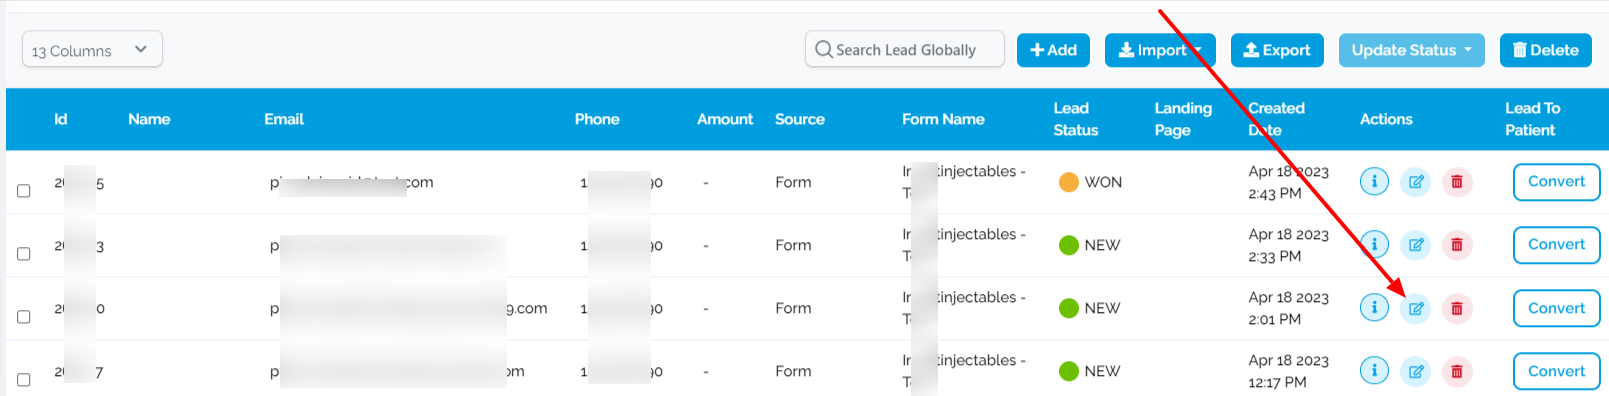1609x396 pixels.
Task: Expand the Import dropdown button
Action: 1160,50
